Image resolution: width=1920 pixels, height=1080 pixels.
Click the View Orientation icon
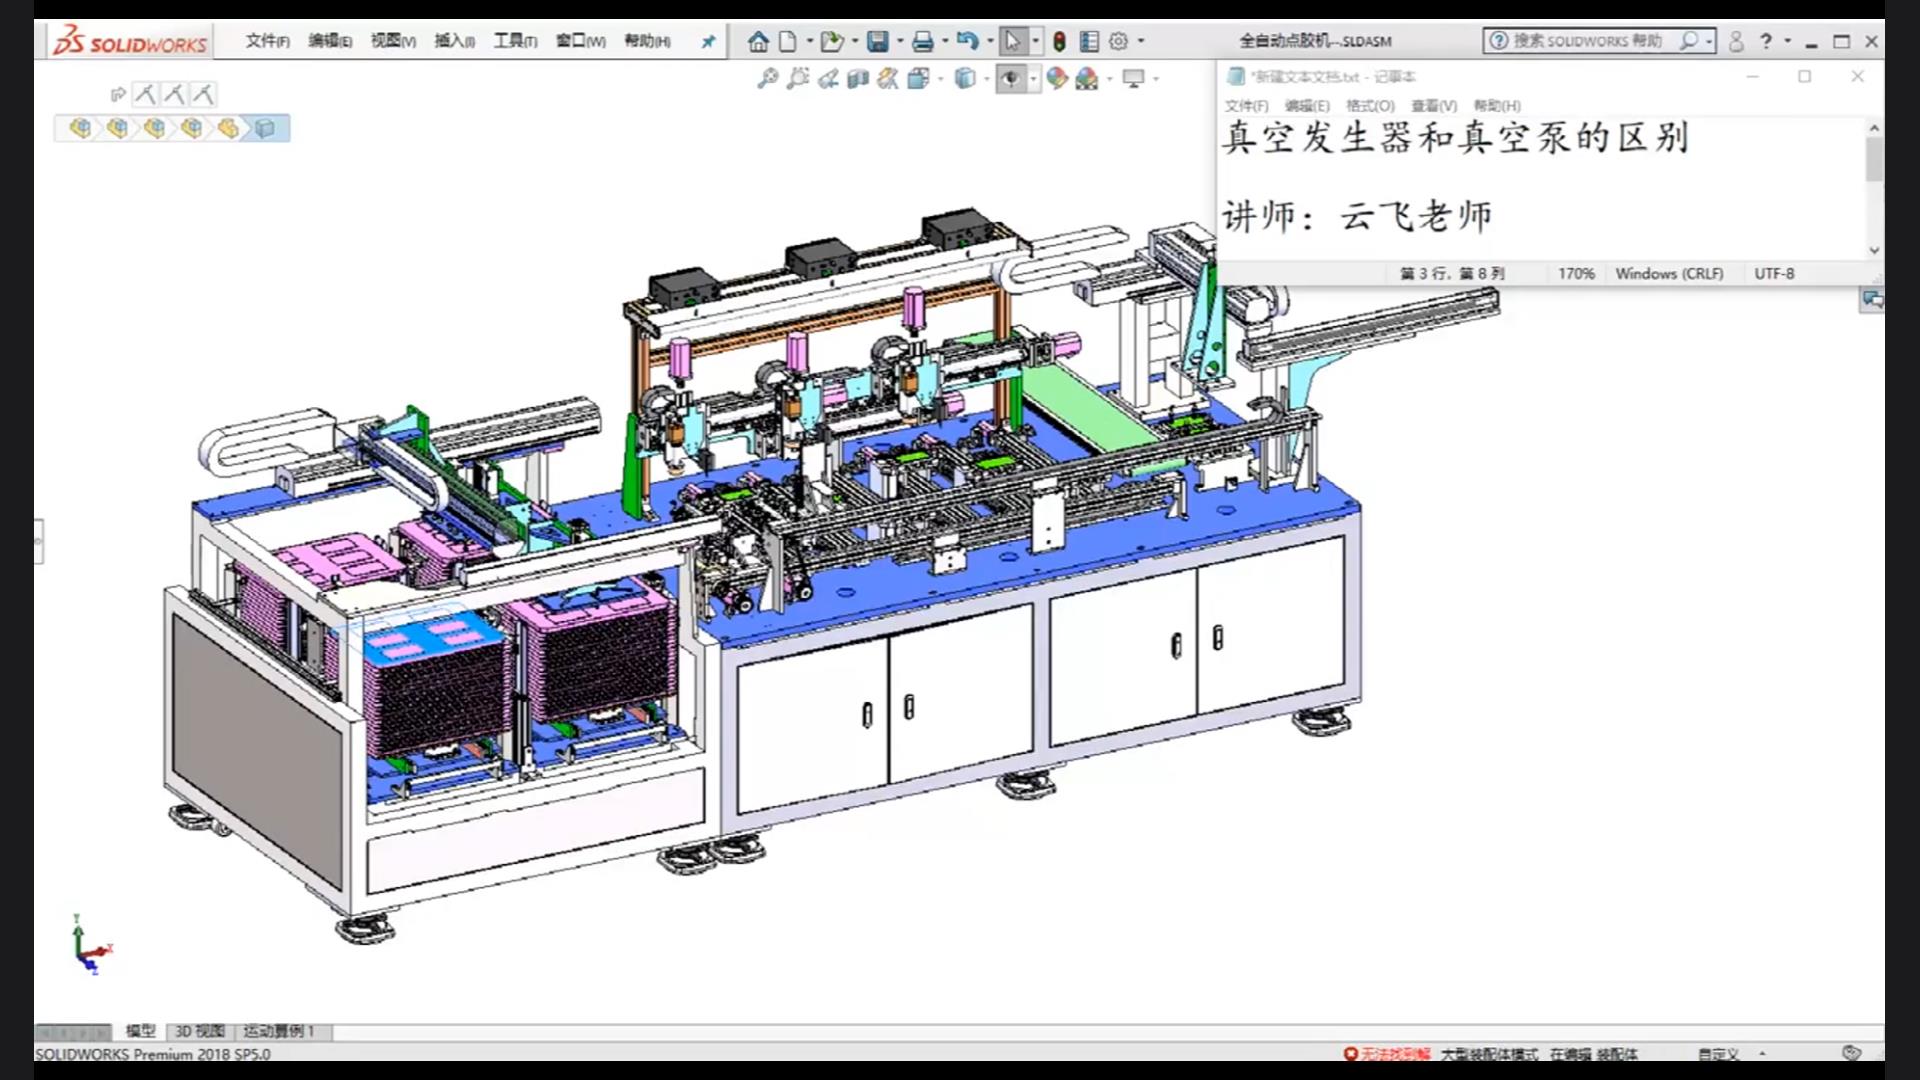917,78
